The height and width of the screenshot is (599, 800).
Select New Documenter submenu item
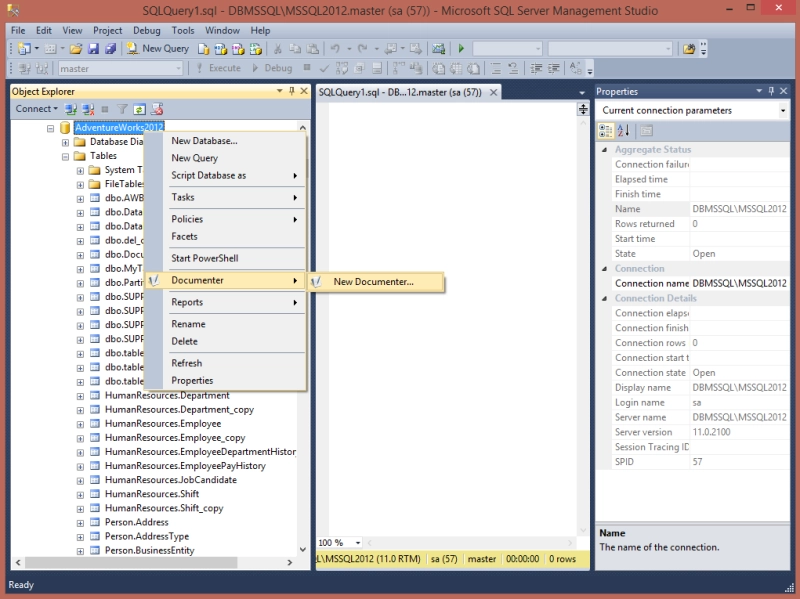[x=376, y=282]
